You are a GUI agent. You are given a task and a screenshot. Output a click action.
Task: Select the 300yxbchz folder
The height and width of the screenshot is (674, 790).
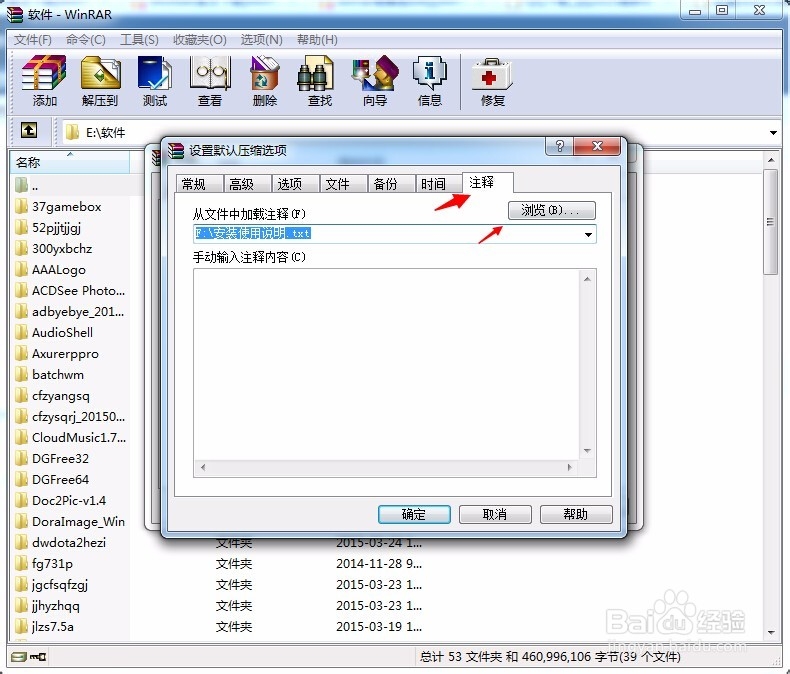click(x=53, y=248)
